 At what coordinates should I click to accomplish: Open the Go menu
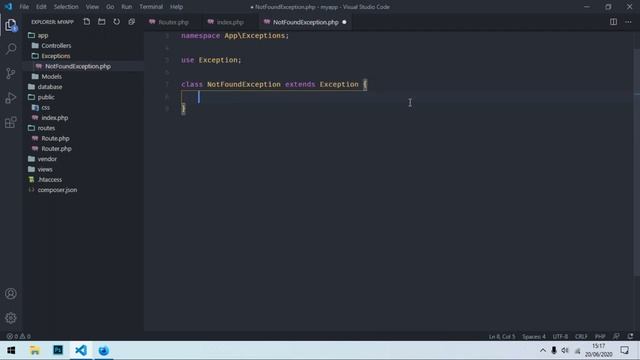click(x=110, y=7)
